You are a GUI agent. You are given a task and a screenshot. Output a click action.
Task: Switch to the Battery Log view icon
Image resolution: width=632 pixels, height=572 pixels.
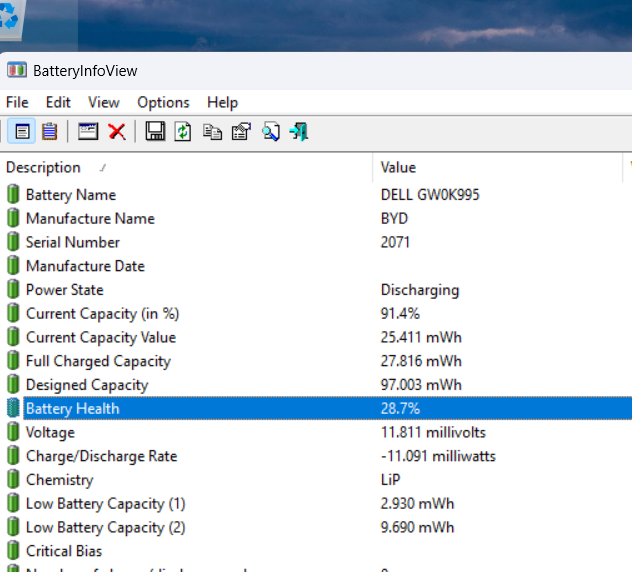pos(50,131)
